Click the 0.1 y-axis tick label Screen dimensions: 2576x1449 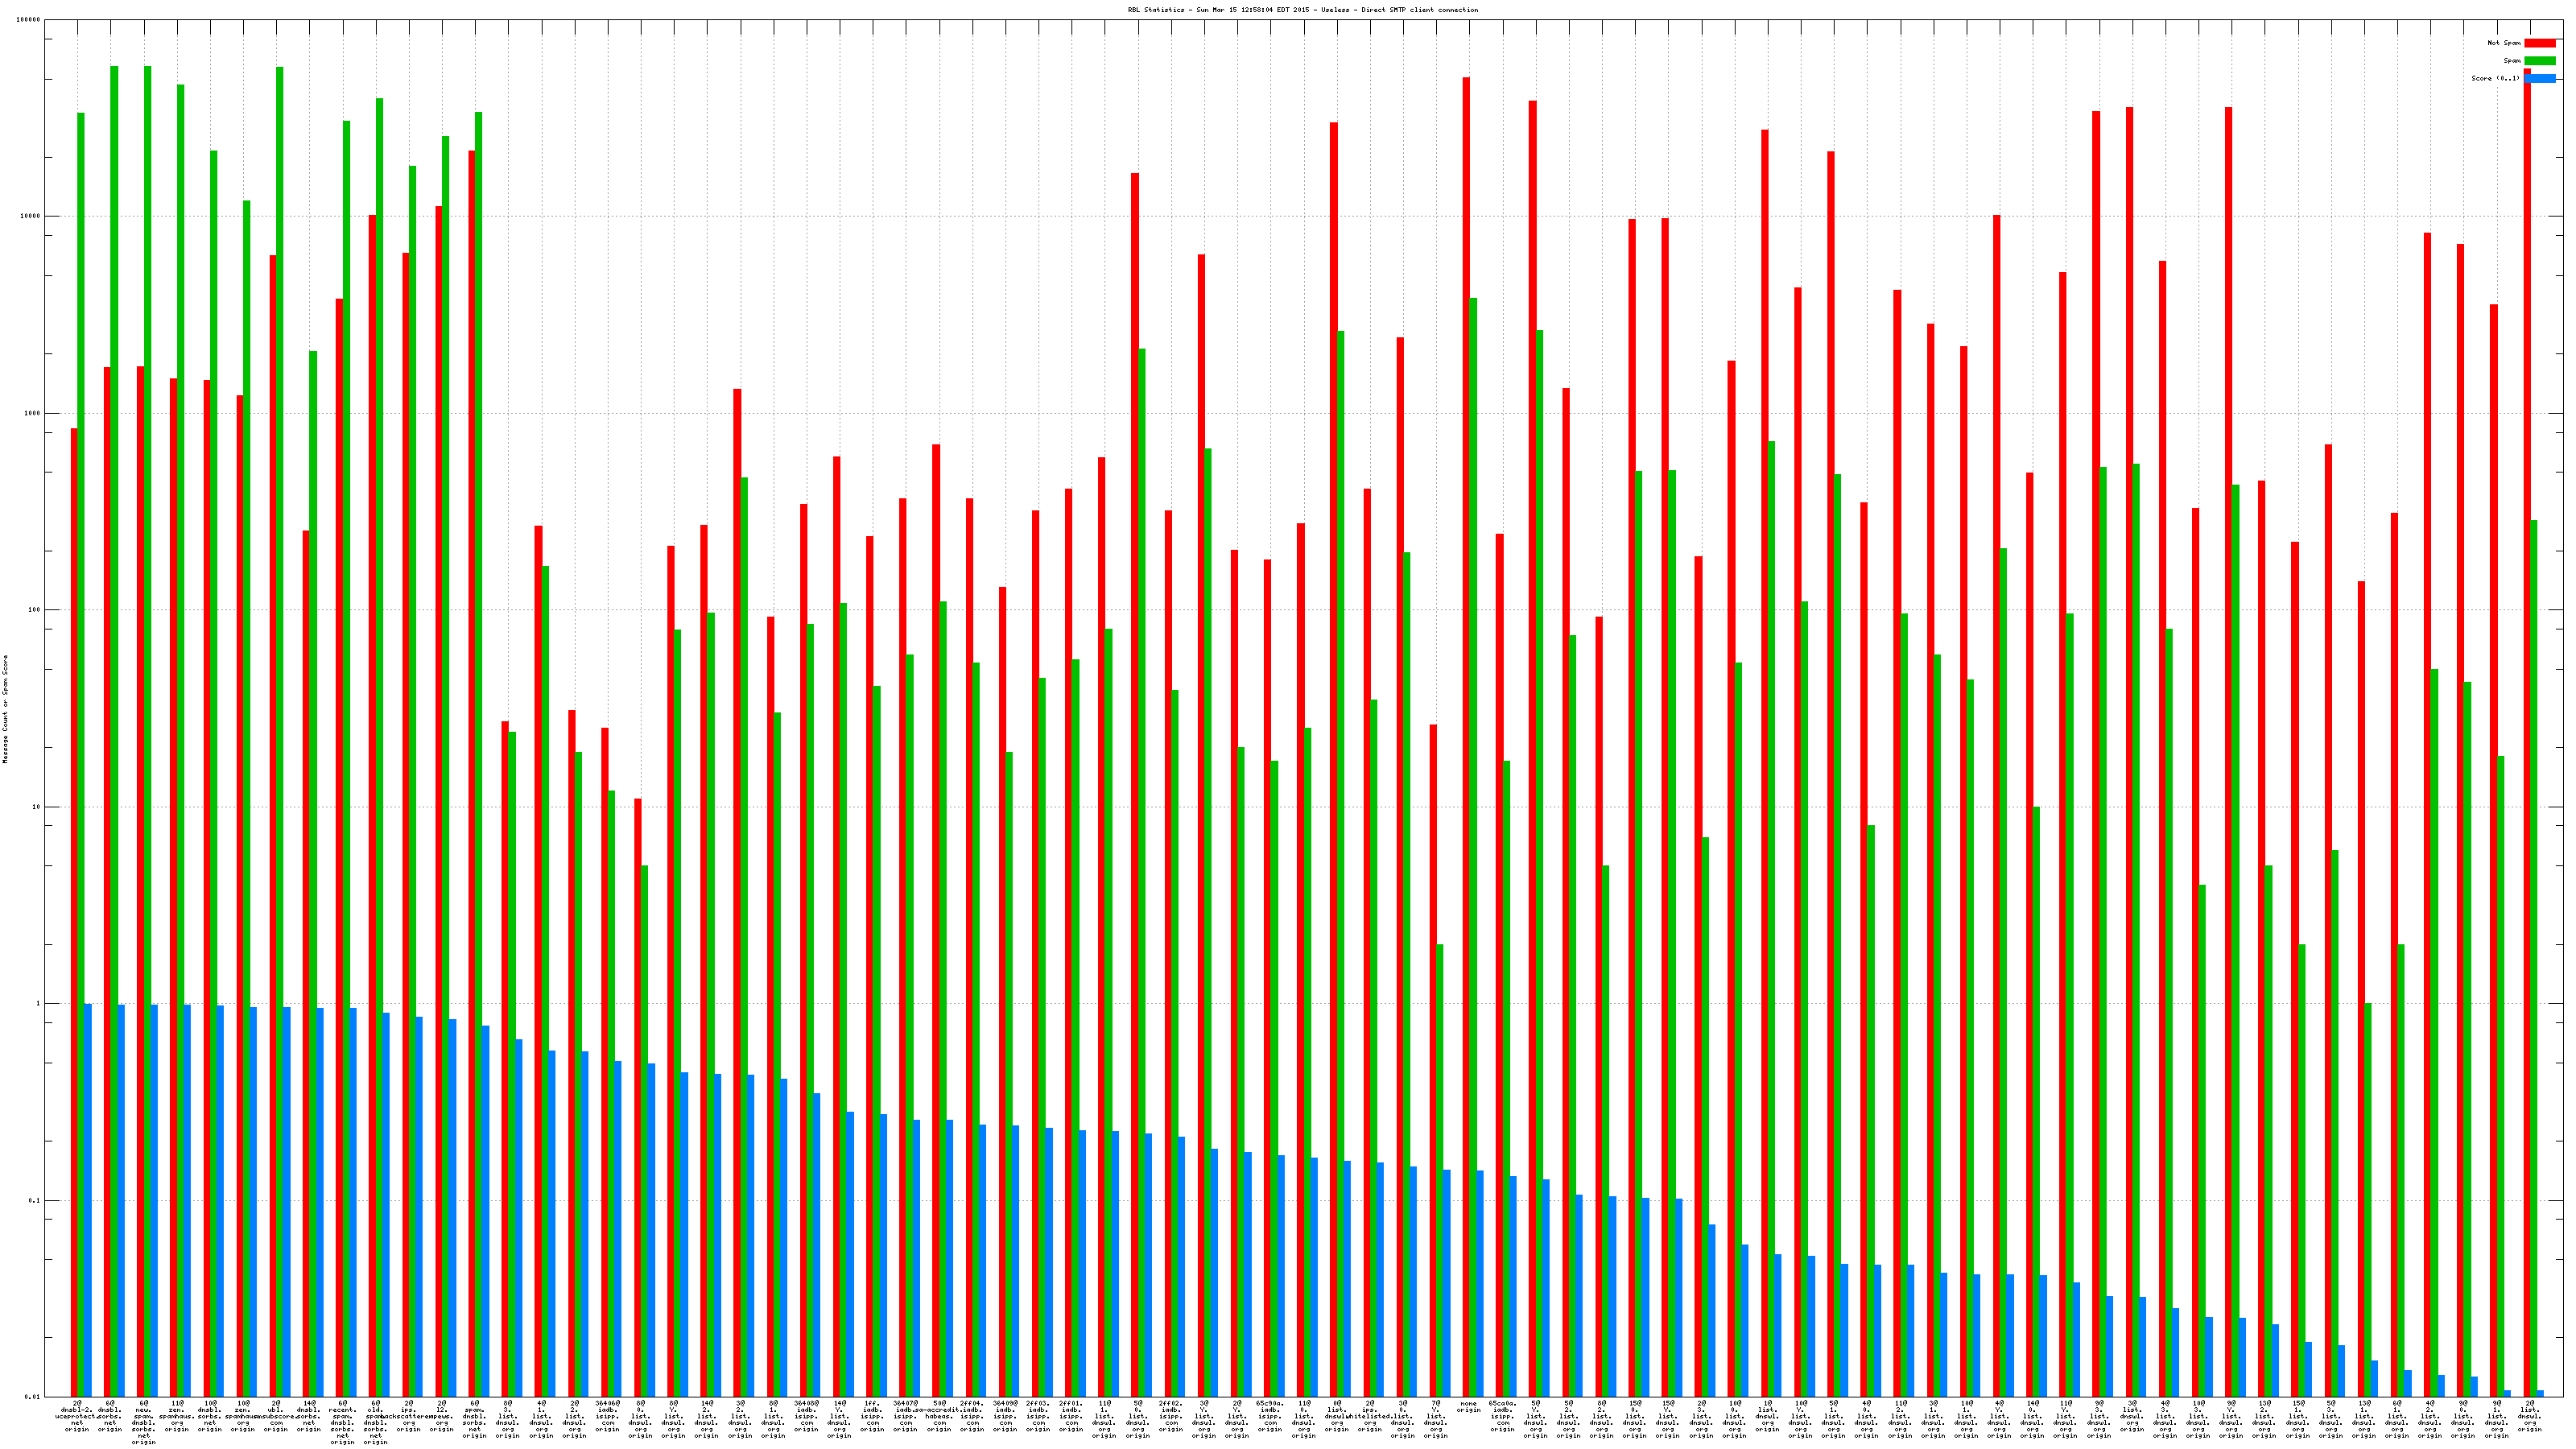[x=35, y=1200]
